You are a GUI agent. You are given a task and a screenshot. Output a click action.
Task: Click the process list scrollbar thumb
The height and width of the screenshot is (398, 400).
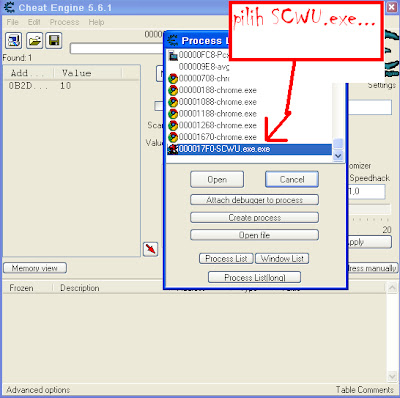(338, 144)
